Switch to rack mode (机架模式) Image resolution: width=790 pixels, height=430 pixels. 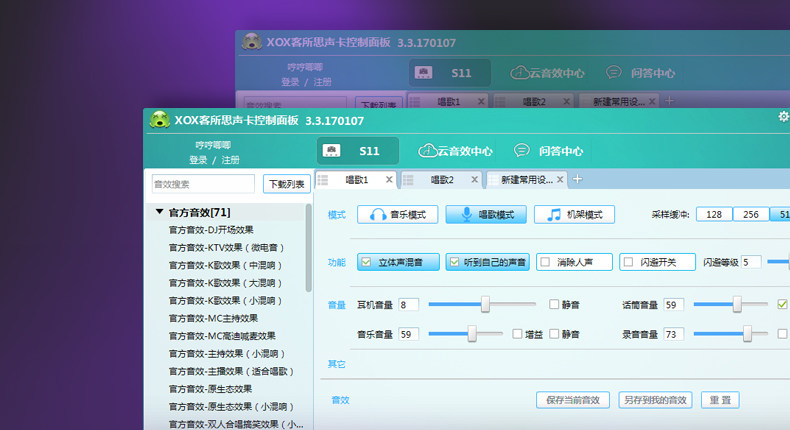point(574,215)
